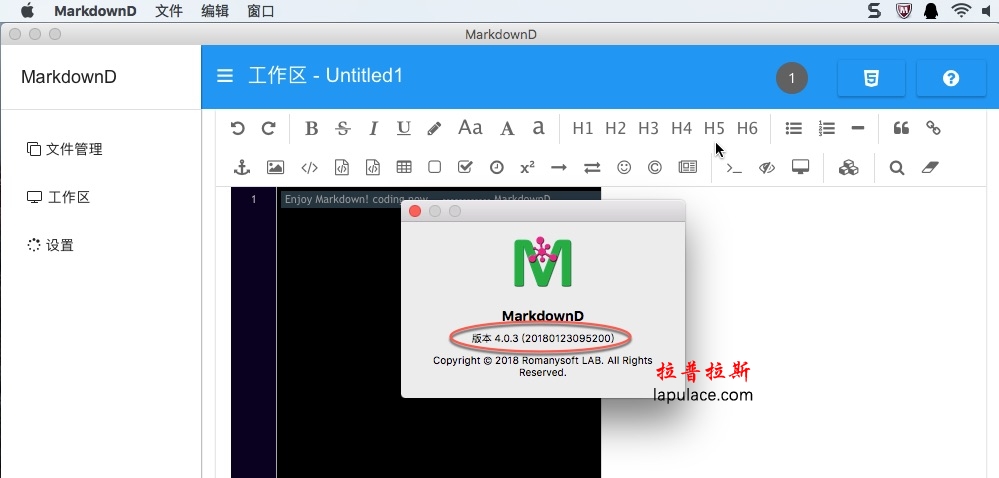Insert a checked task box

[465, 167]
